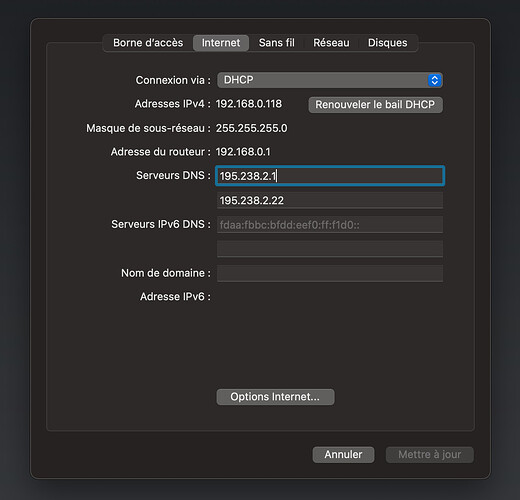520x500 pixels.
Task: Click the first Serveurs IPv6 DNS field
Action: 330,225
